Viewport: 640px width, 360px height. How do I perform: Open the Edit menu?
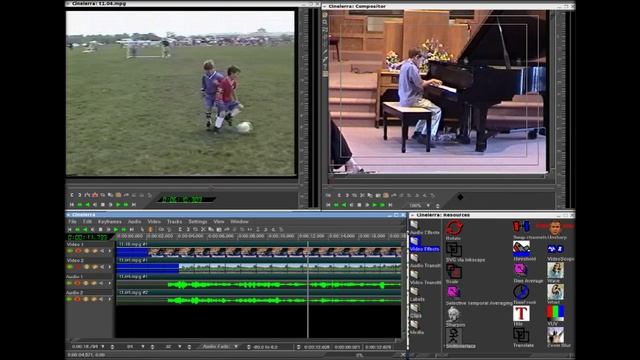coord(88,222)
